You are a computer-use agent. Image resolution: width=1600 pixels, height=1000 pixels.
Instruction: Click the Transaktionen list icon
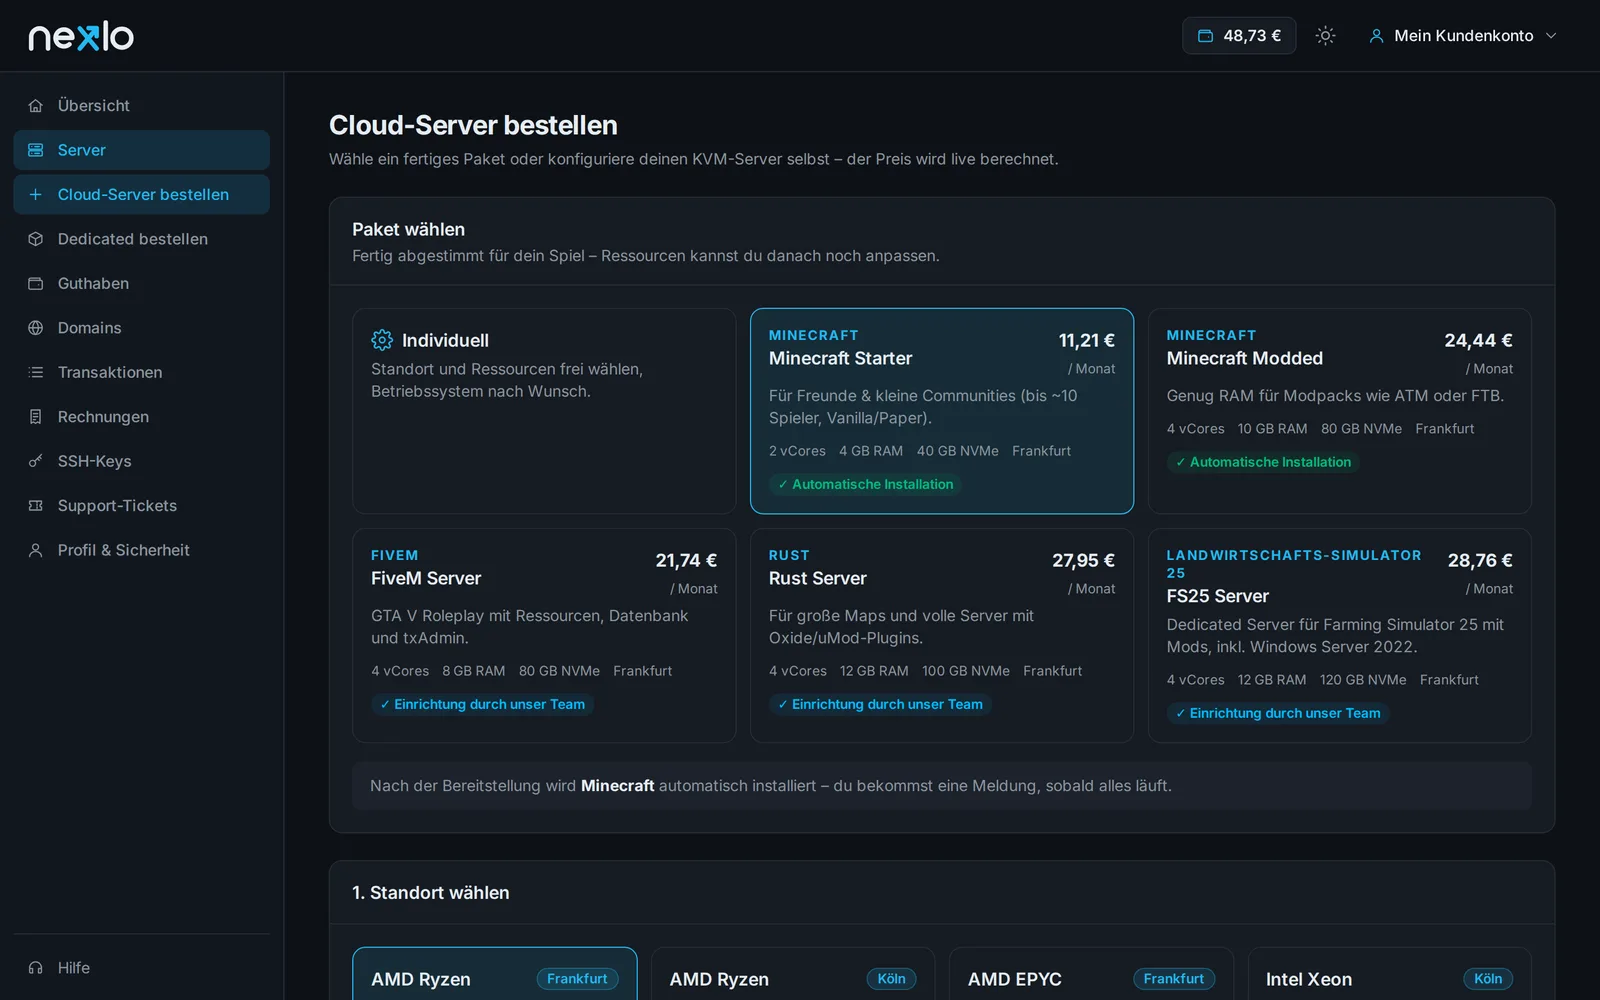36,372
